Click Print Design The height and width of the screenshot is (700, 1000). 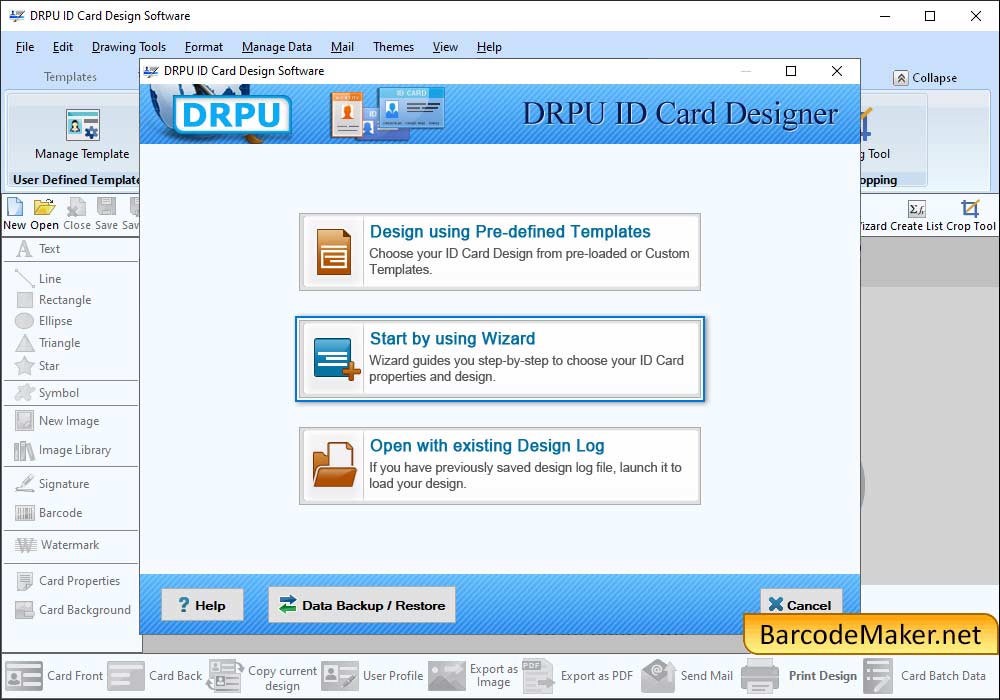[x=799, y=676]
